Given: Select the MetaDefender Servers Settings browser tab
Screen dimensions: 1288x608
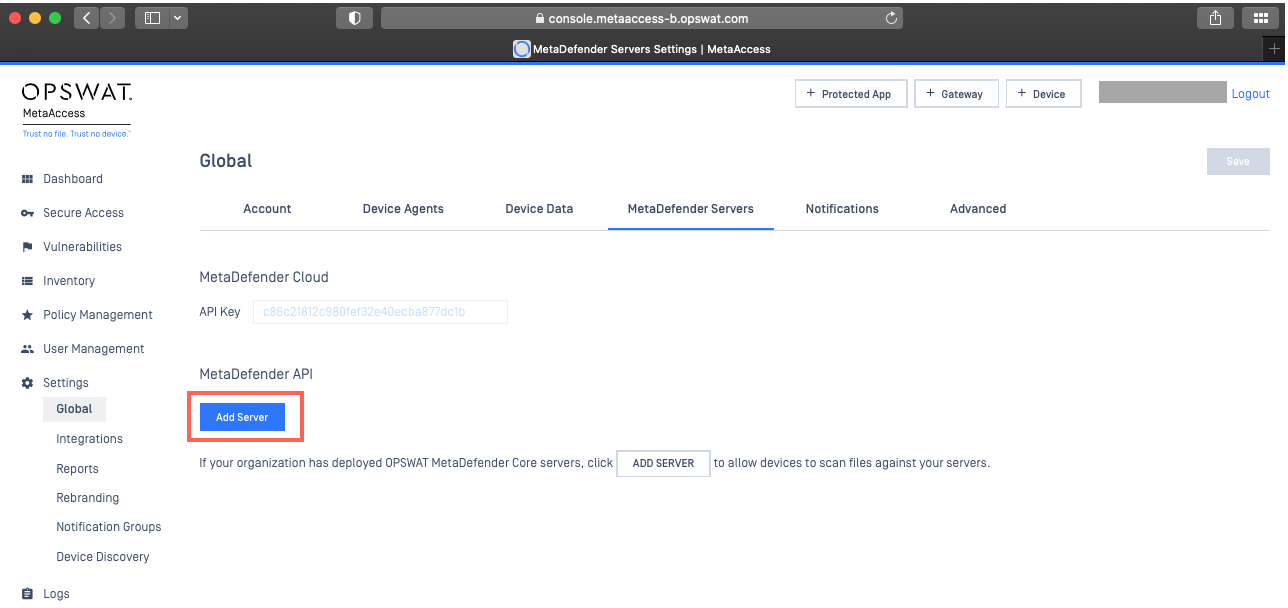Looking at the screenshot, I should [x=642, y=49].
